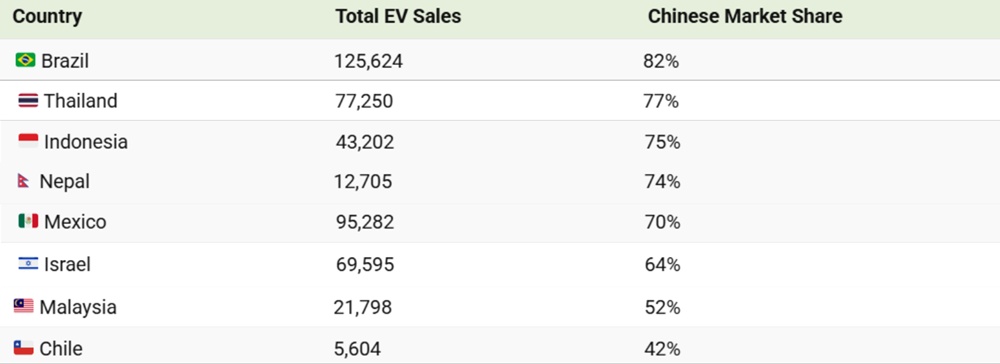Click the Indonesia flag icon
1000x364 pixels.
tap(28, 141)
